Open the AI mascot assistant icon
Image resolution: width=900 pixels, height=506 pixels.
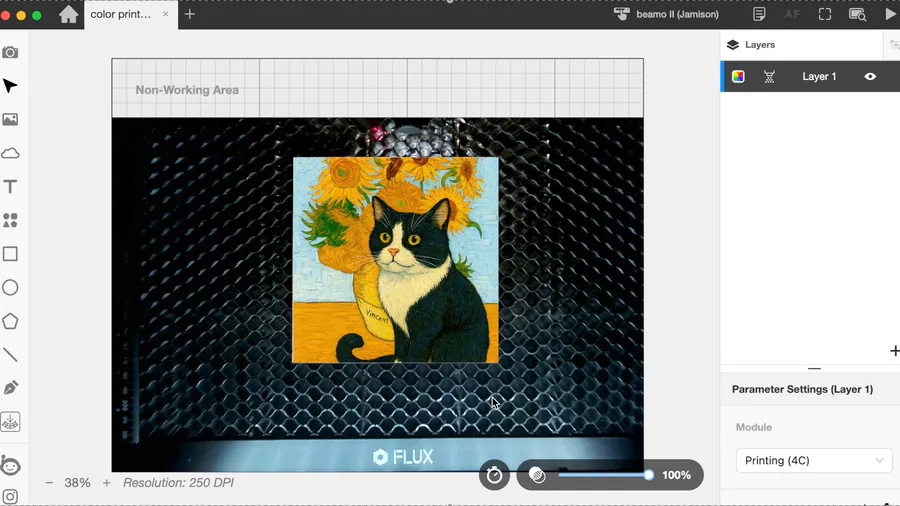point(10,465)
